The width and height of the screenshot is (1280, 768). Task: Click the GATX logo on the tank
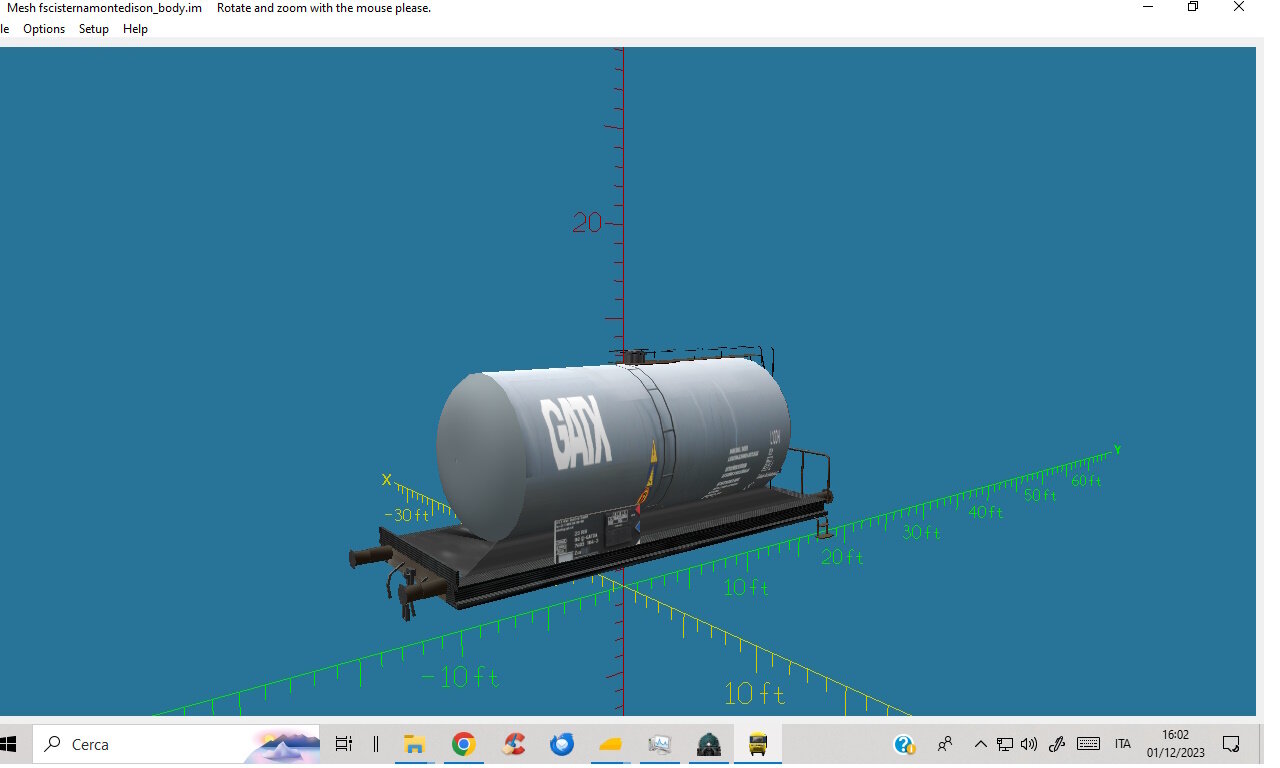coord(576,432)
